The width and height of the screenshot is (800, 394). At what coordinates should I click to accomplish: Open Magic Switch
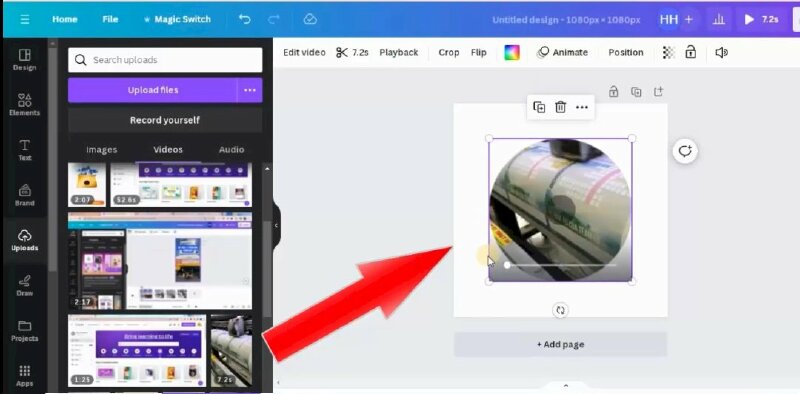click(x=177, y=19)
